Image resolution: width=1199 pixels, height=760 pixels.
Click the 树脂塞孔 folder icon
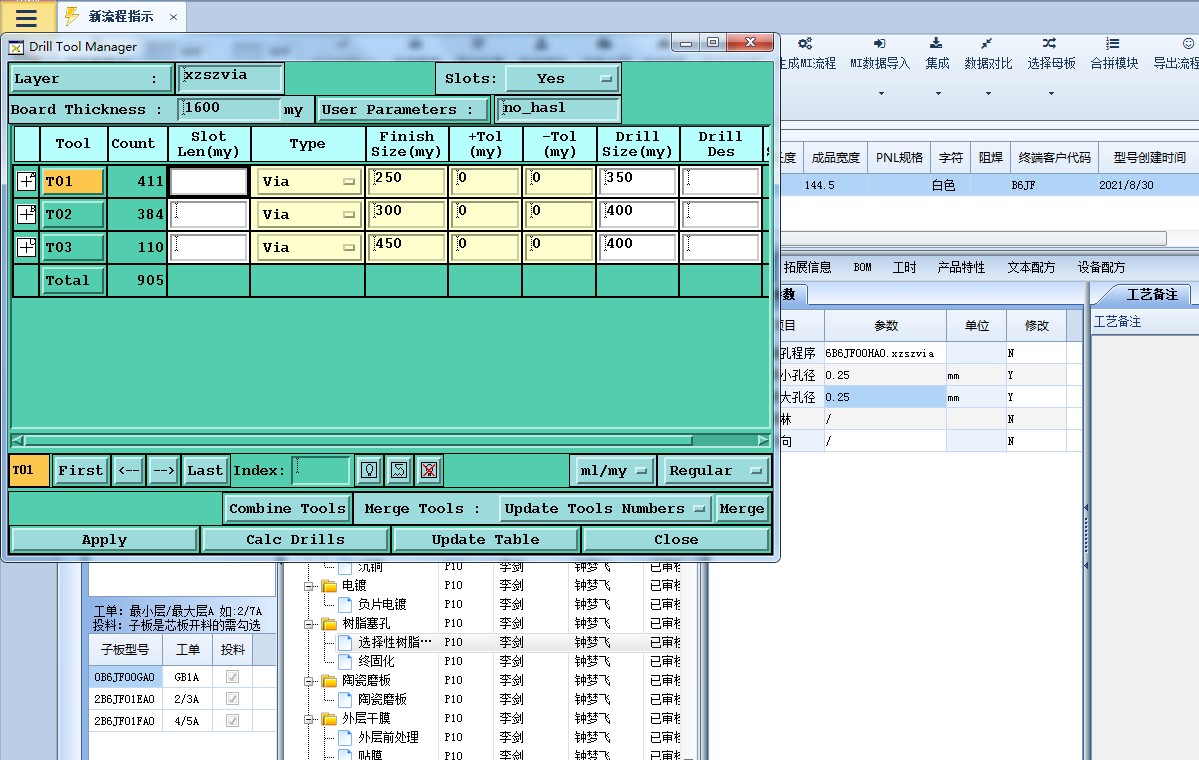click(330, 624)
